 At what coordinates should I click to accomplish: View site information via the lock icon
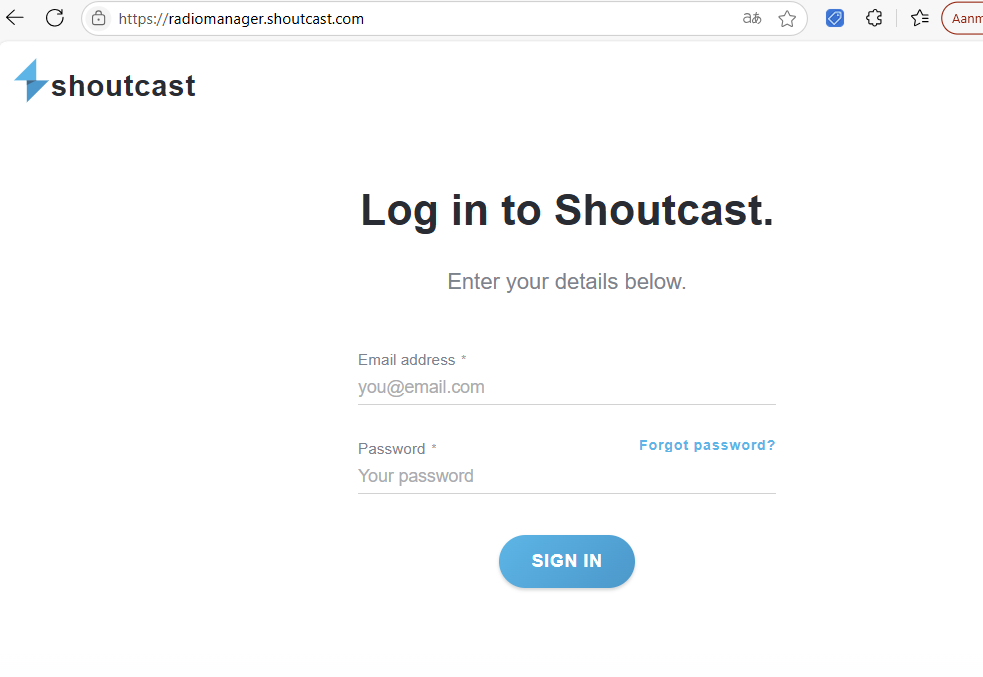coord(98,19)
